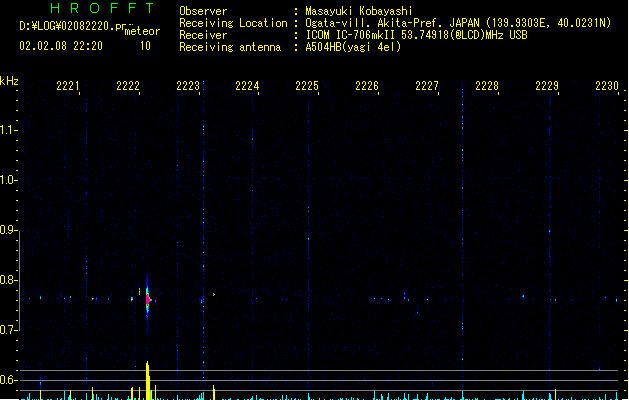Click the Receiving antenna label
The width and height of the screenshot is (629, 400).
[x=230, y=47]
